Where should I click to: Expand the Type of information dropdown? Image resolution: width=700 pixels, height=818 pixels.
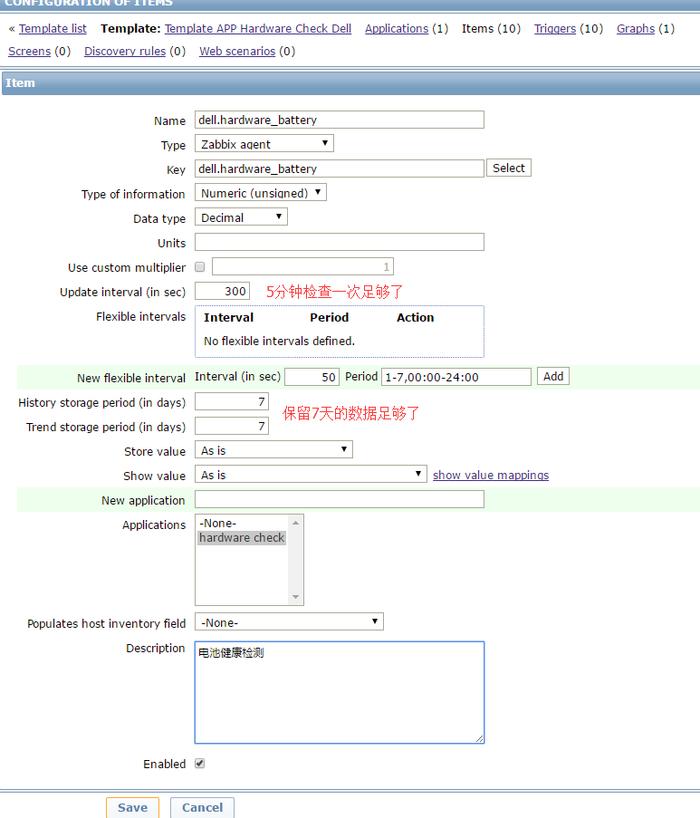pyautogui.click(x=261, y=193)
